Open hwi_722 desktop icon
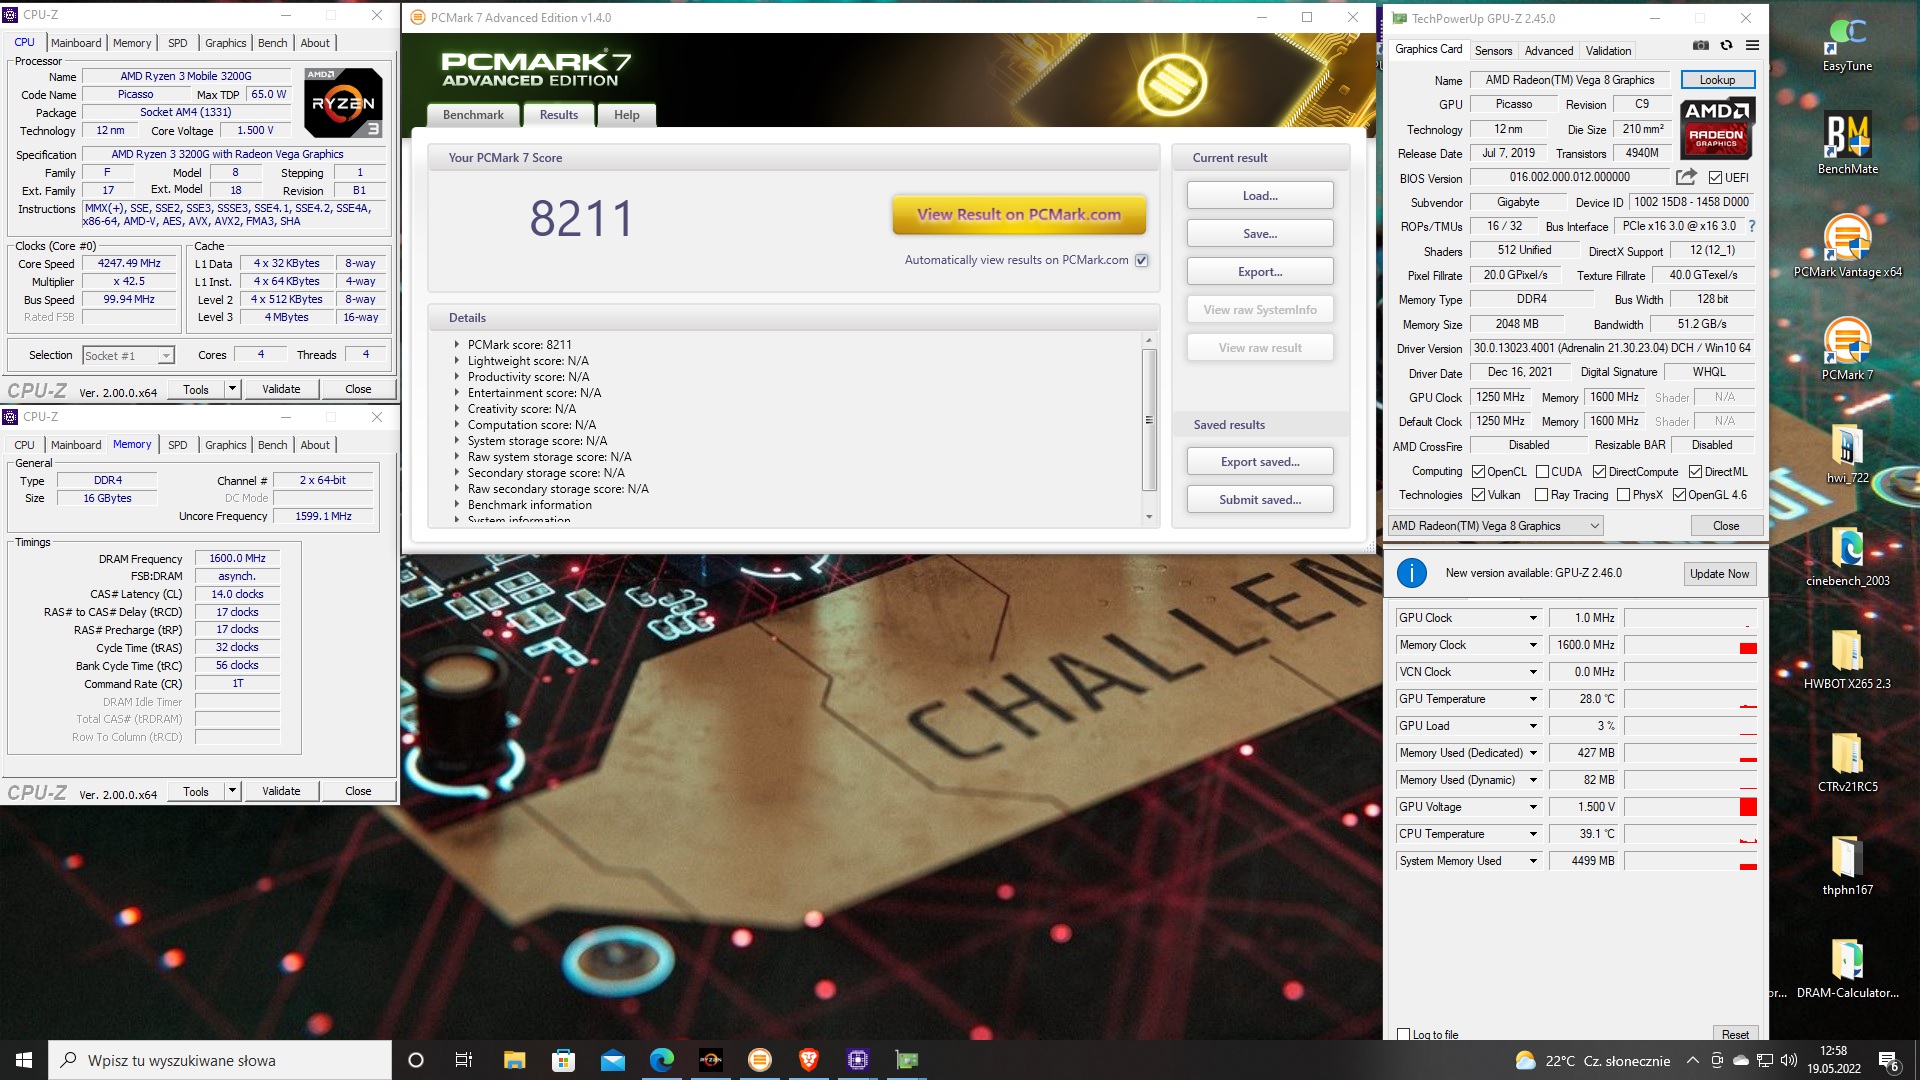Viewport: 1920px width, 1080px height. tap(1847, 453)
